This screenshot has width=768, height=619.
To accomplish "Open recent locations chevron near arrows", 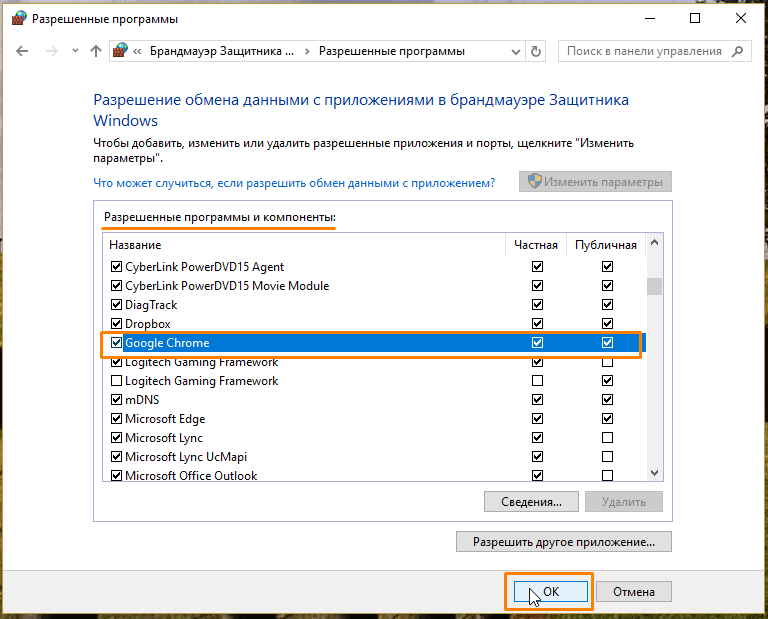I will click(x=75, y=50).
